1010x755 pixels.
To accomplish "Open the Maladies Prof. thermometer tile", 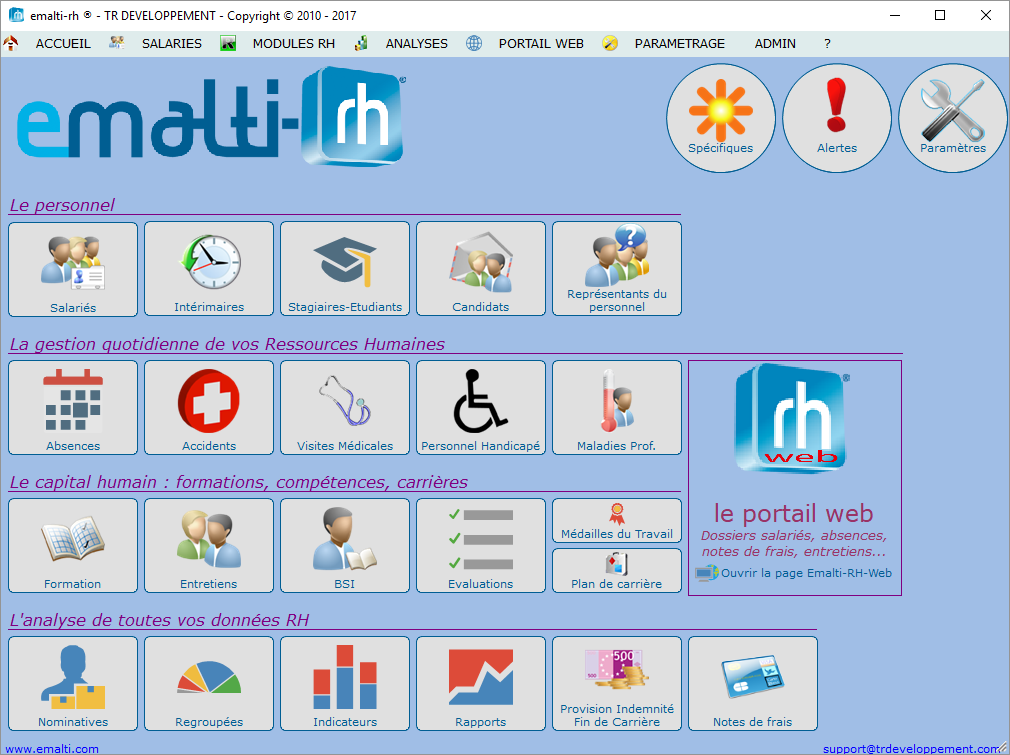I will tap(616, 407).
